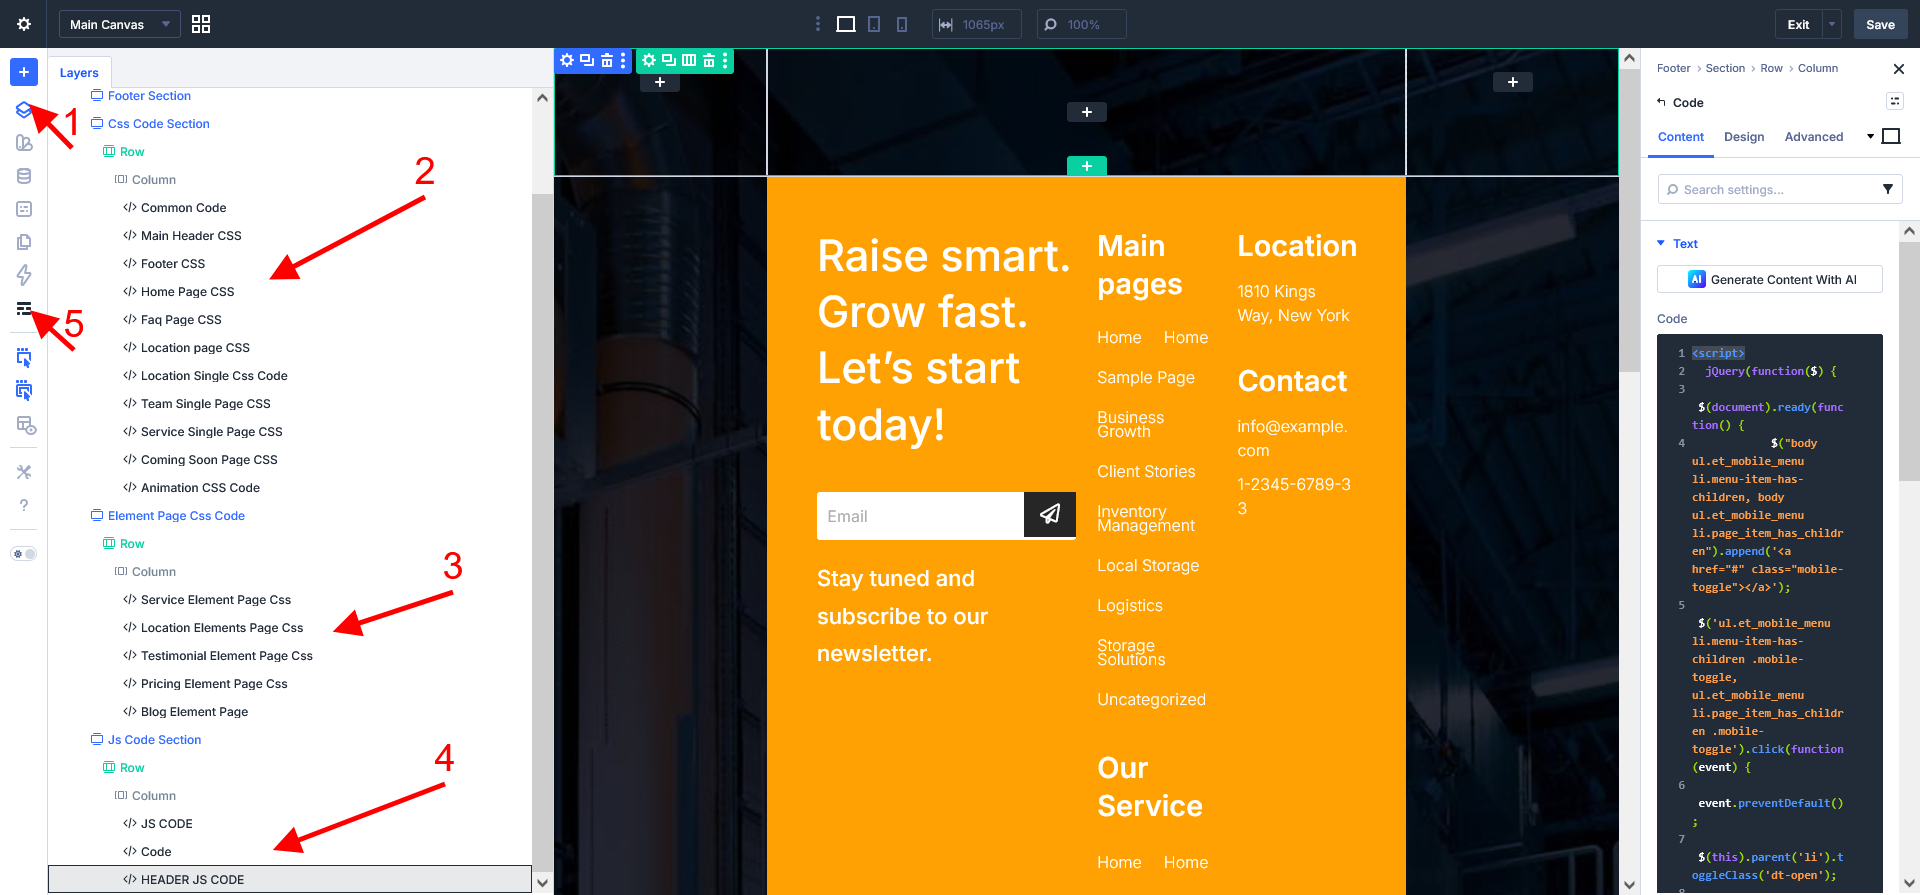1920x895 pixels.
Task: Open the lightning bolt icon in sidebar
Action: (24, 275)
